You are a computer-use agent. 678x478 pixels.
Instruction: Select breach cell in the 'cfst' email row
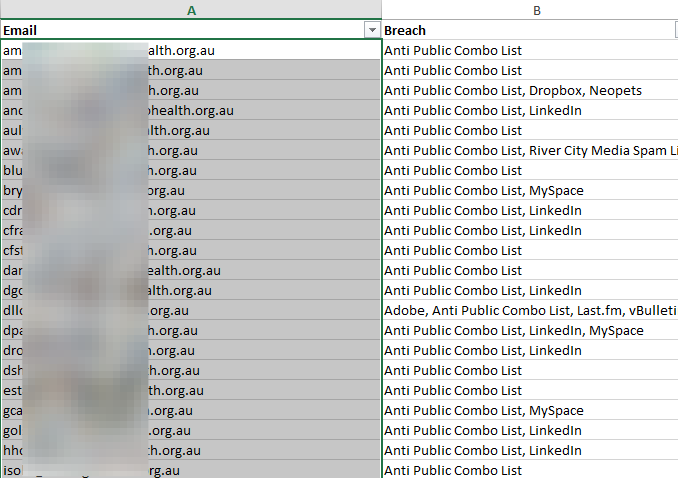point(530,250)
